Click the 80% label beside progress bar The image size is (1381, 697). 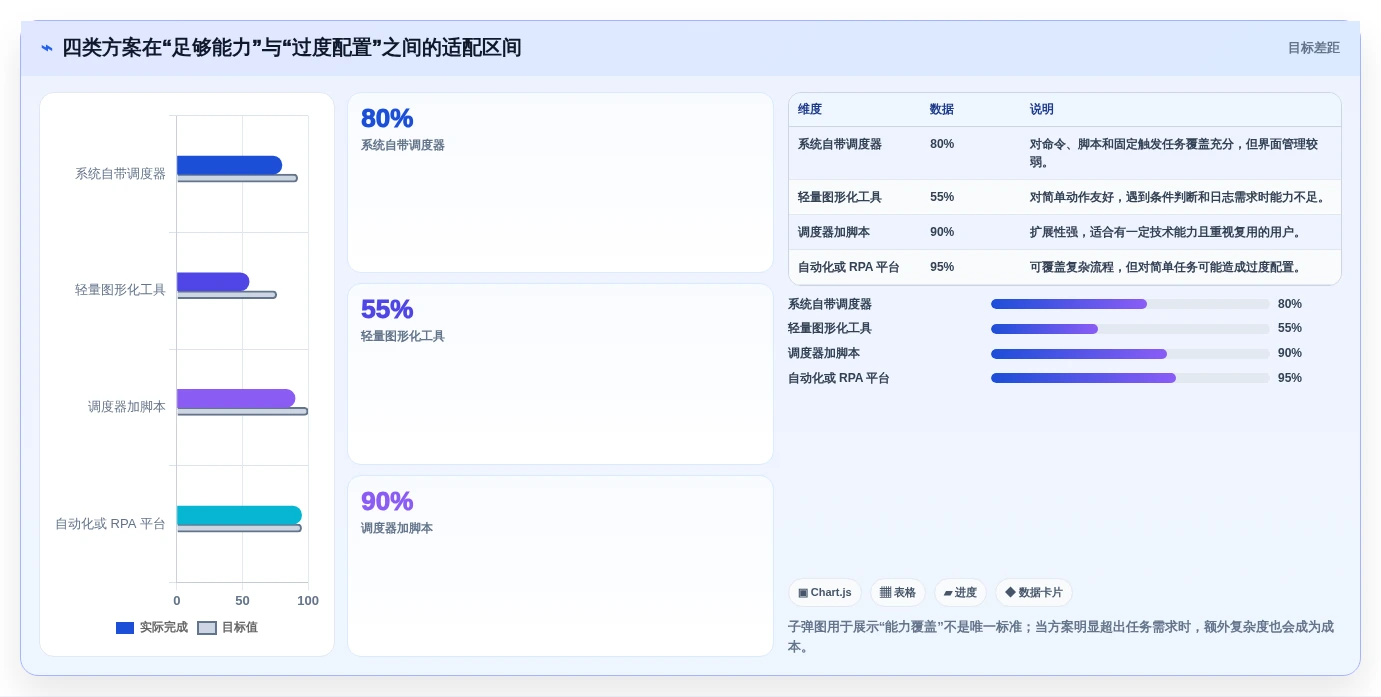1290,304
